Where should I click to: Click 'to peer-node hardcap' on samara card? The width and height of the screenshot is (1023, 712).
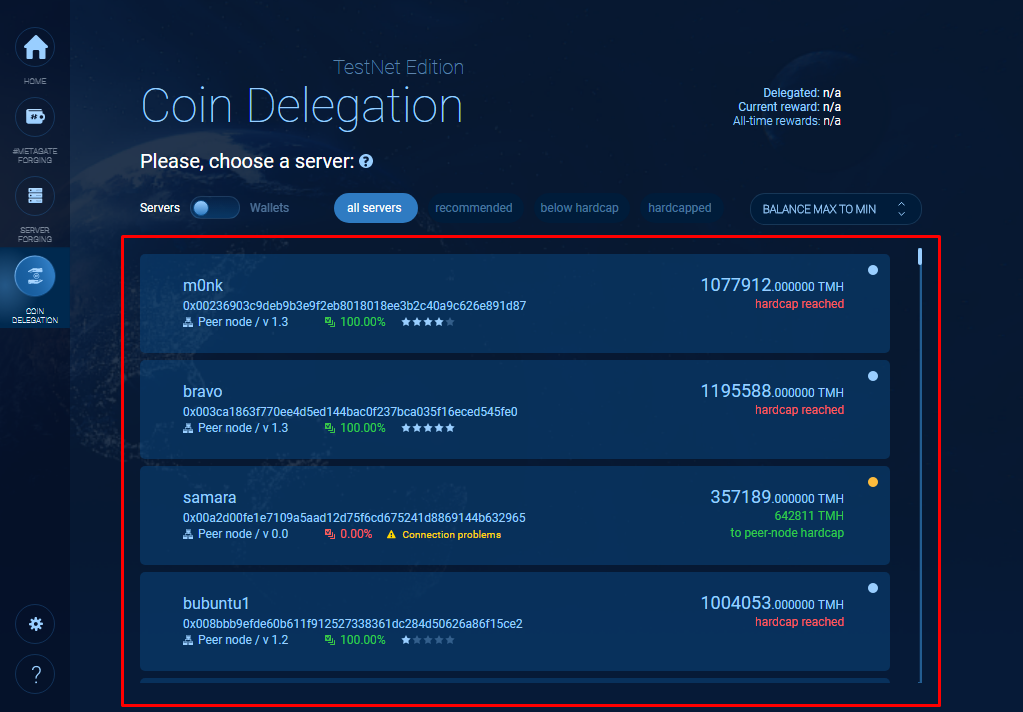787,533
